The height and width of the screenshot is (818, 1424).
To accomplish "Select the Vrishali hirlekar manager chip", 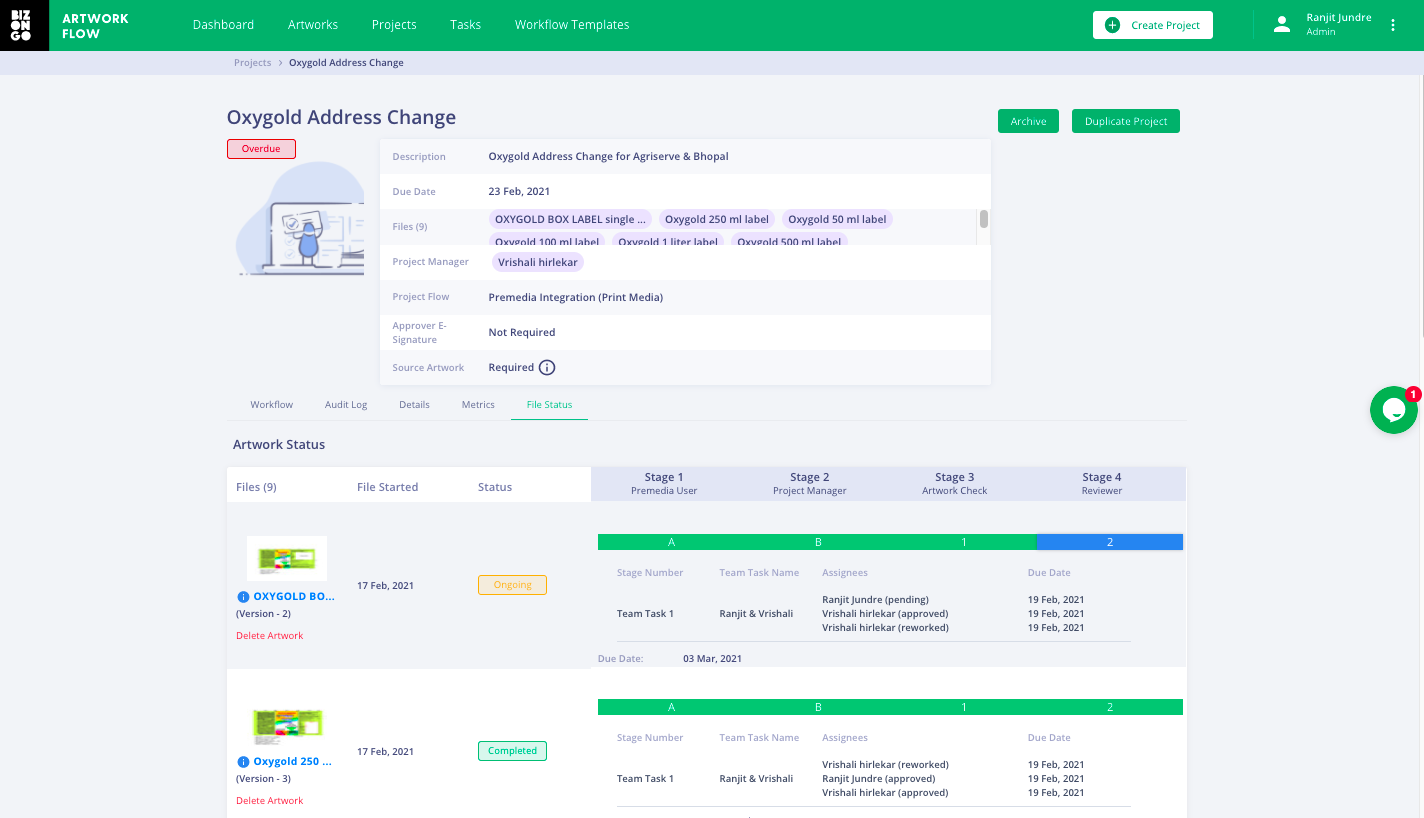I will [538, 262].
